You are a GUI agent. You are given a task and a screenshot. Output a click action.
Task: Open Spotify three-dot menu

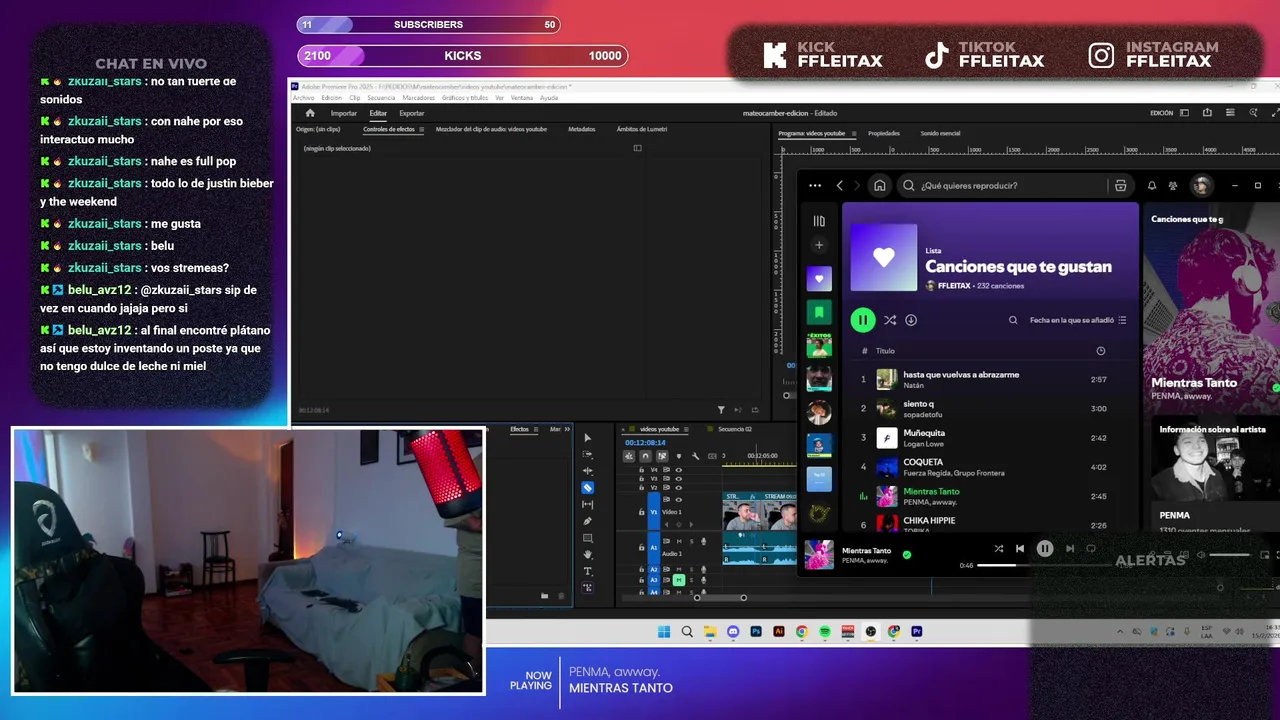point(815,185)
